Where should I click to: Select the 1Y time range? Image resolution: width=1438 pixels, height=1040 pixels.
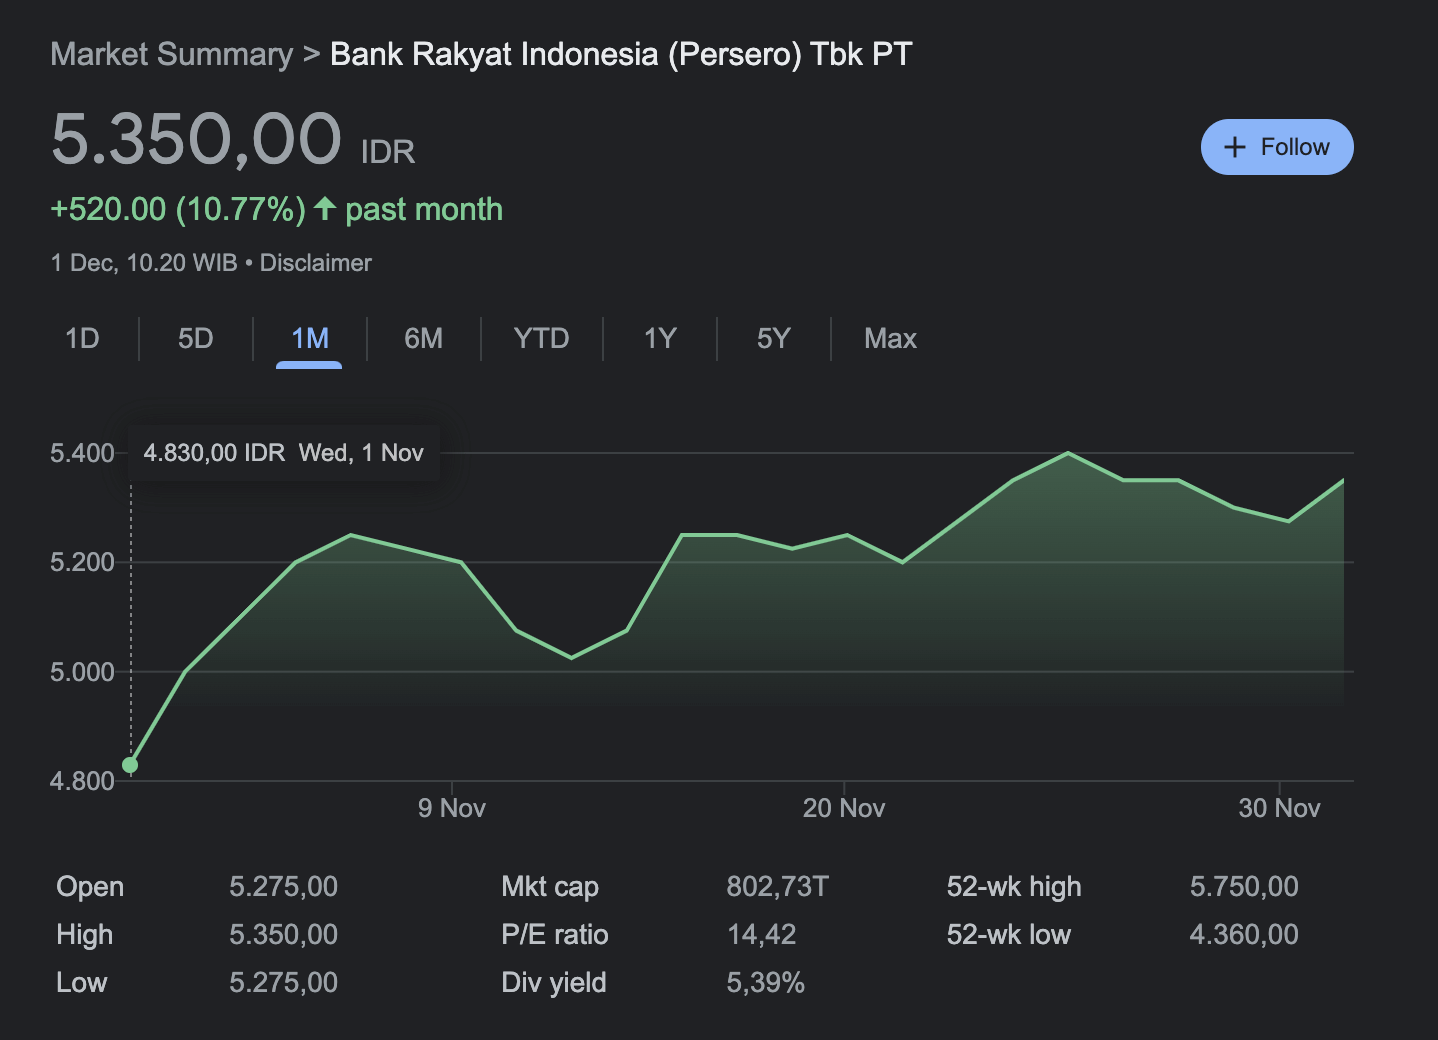[x=660, y=339]
